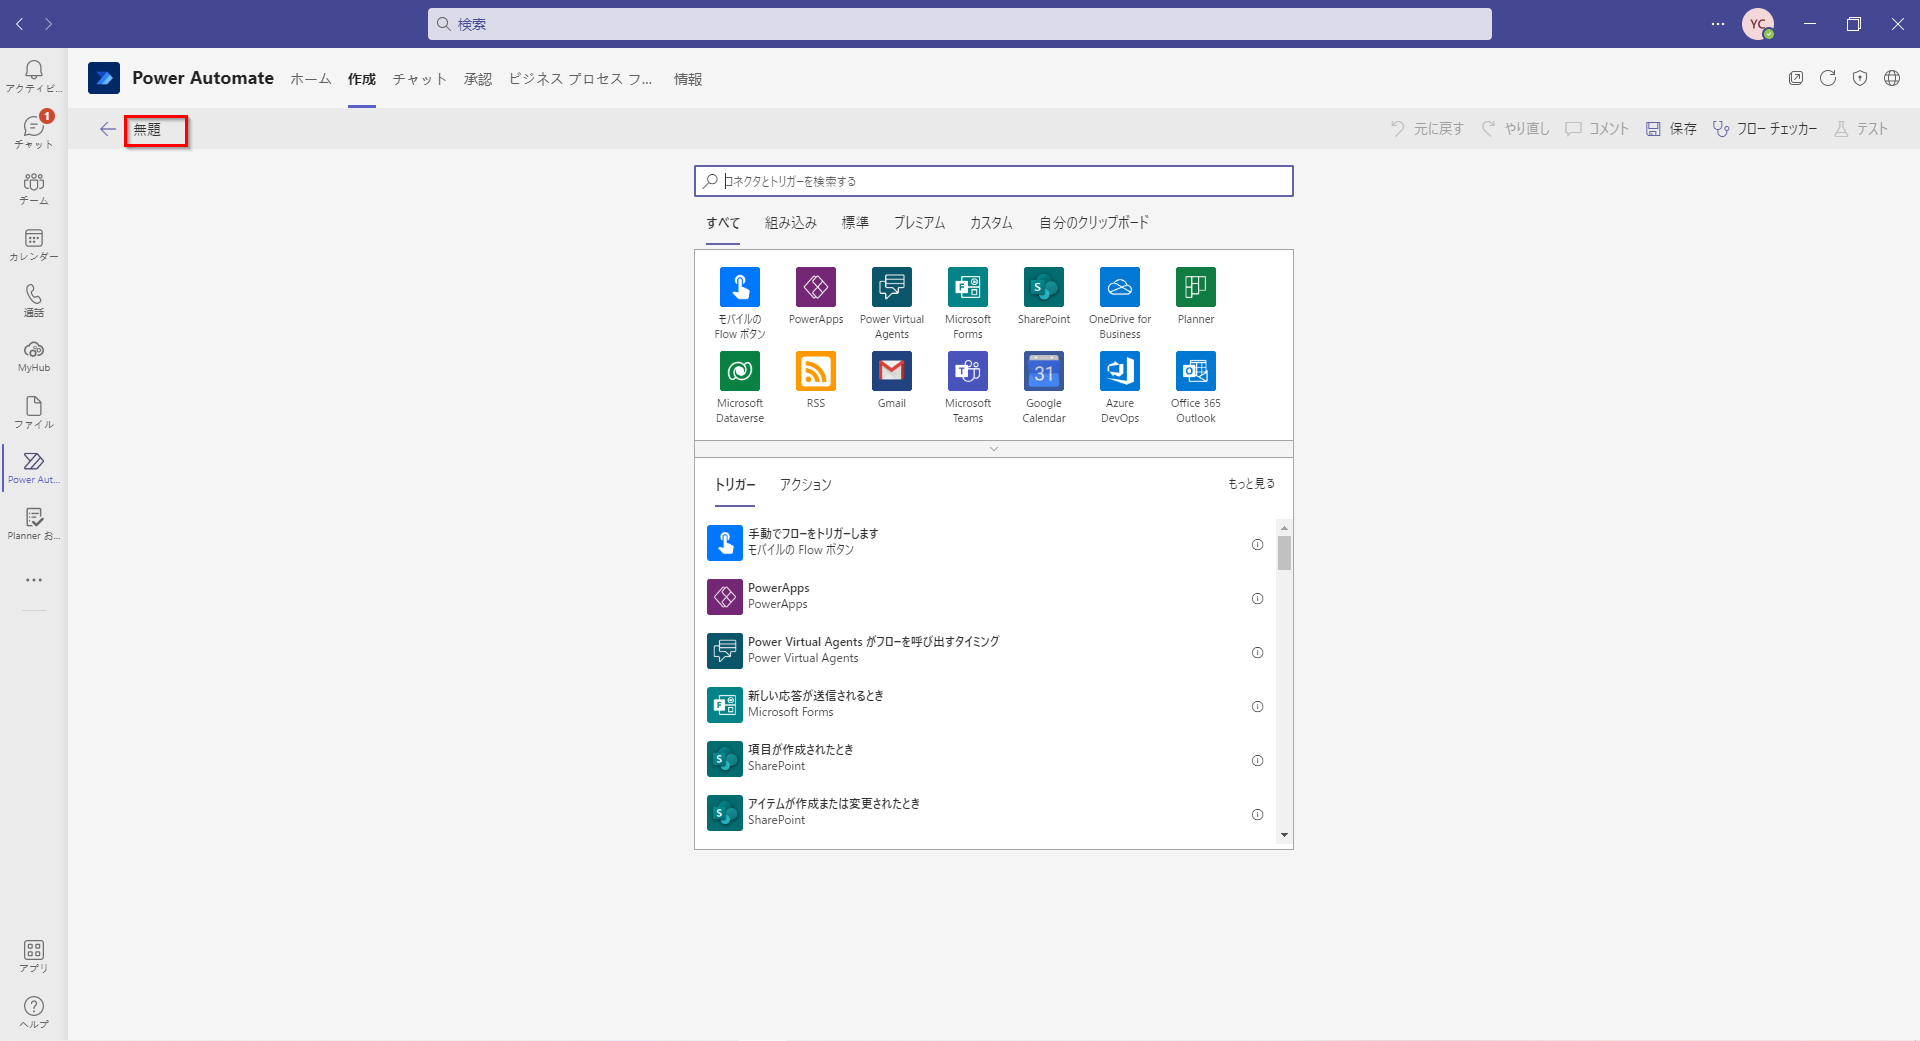The height and width of the screenshot is (1041, 1920).
Task: Open MyHub in the sidebar
Action: (x=34, y=356)
